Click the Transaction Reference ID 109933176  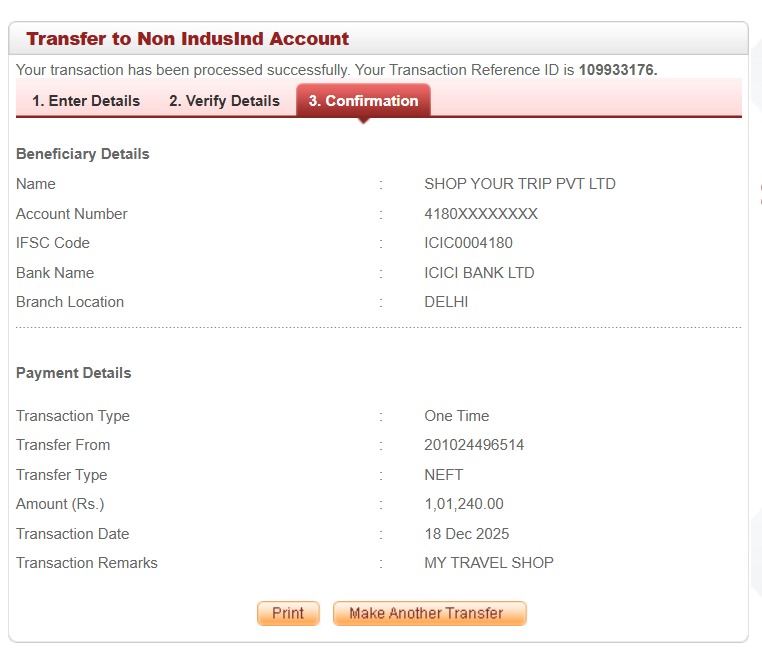(x=616, y=70)
